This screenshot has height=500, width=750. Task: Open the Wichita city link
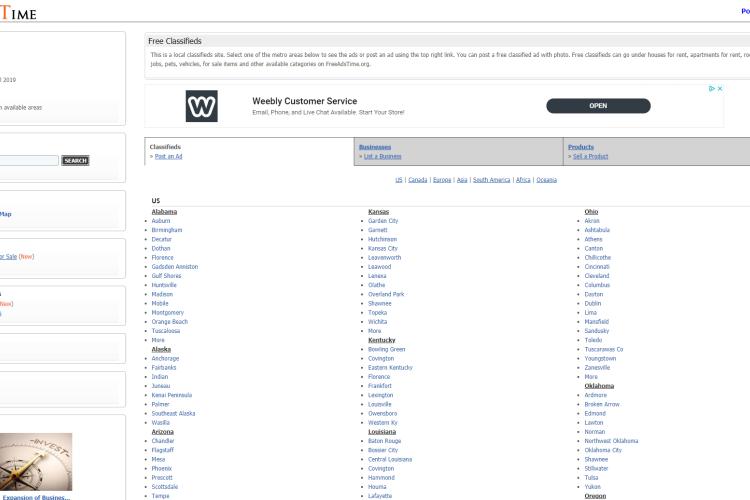377,322
